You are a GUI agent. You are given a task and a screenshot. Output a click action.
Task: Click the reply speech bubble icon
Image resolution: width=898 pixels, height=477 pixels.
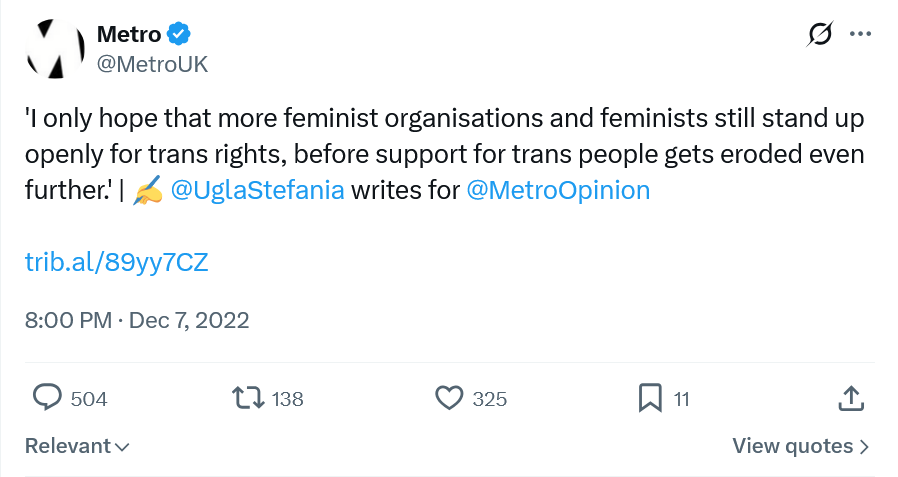[48, 398]
